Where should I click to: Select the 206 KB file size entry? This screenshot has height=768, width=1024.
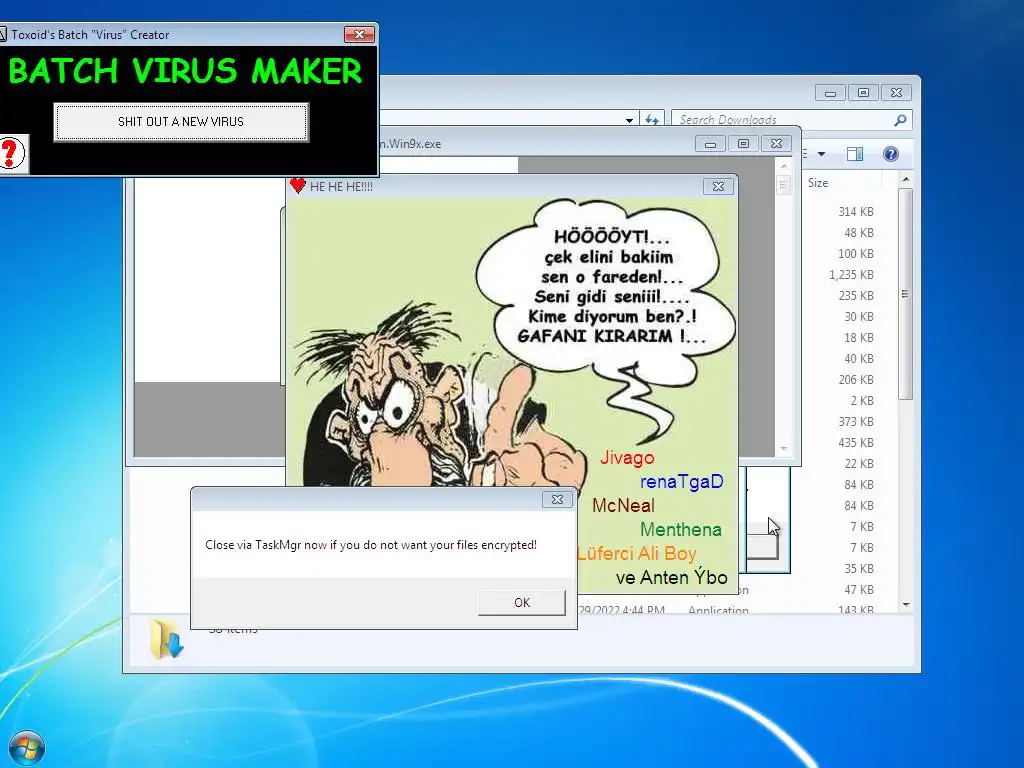click(856, 379)
